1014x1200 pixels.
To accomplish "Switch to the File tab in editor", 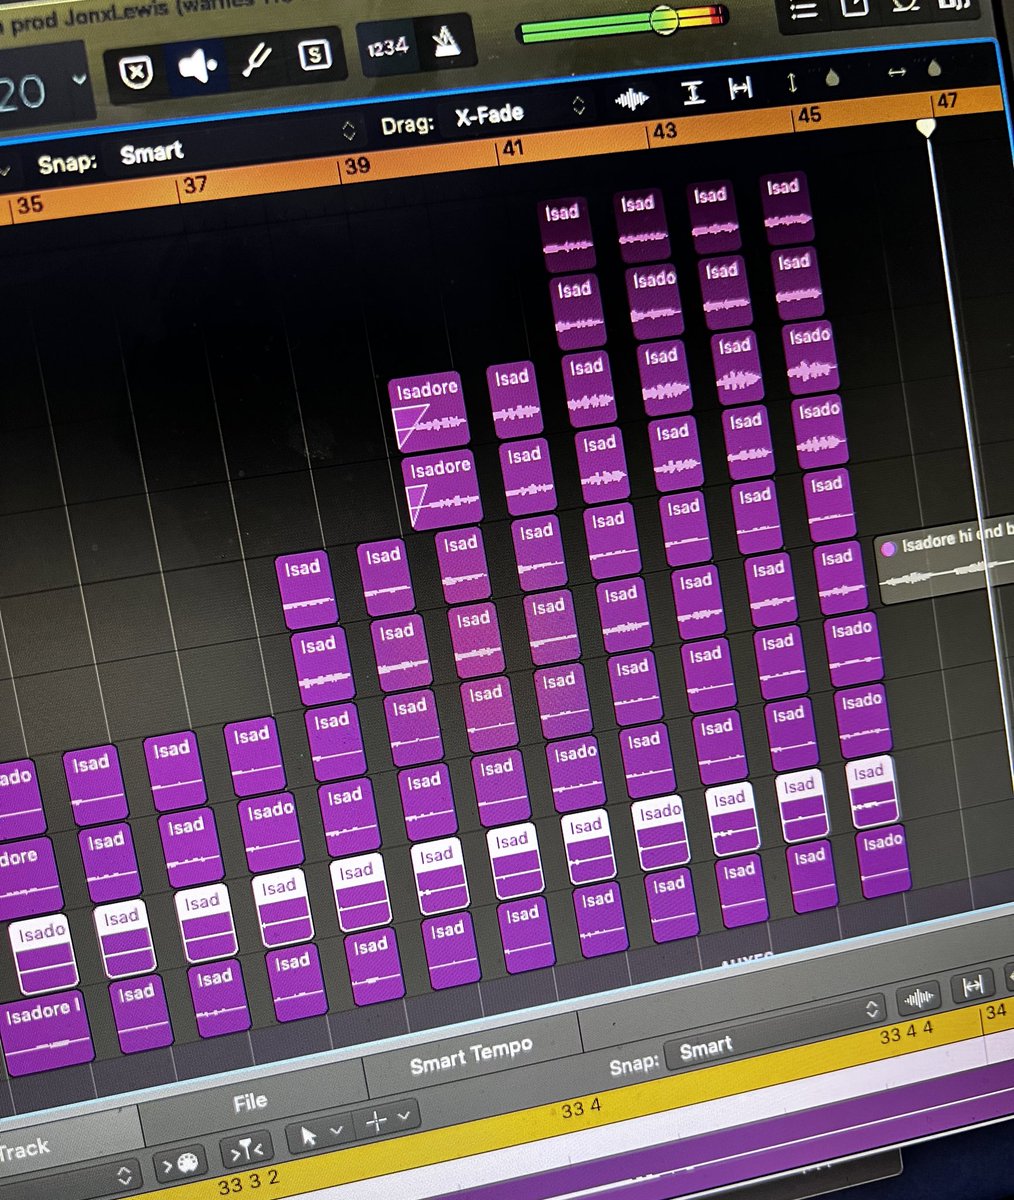I will click(x=250, y=1102).
